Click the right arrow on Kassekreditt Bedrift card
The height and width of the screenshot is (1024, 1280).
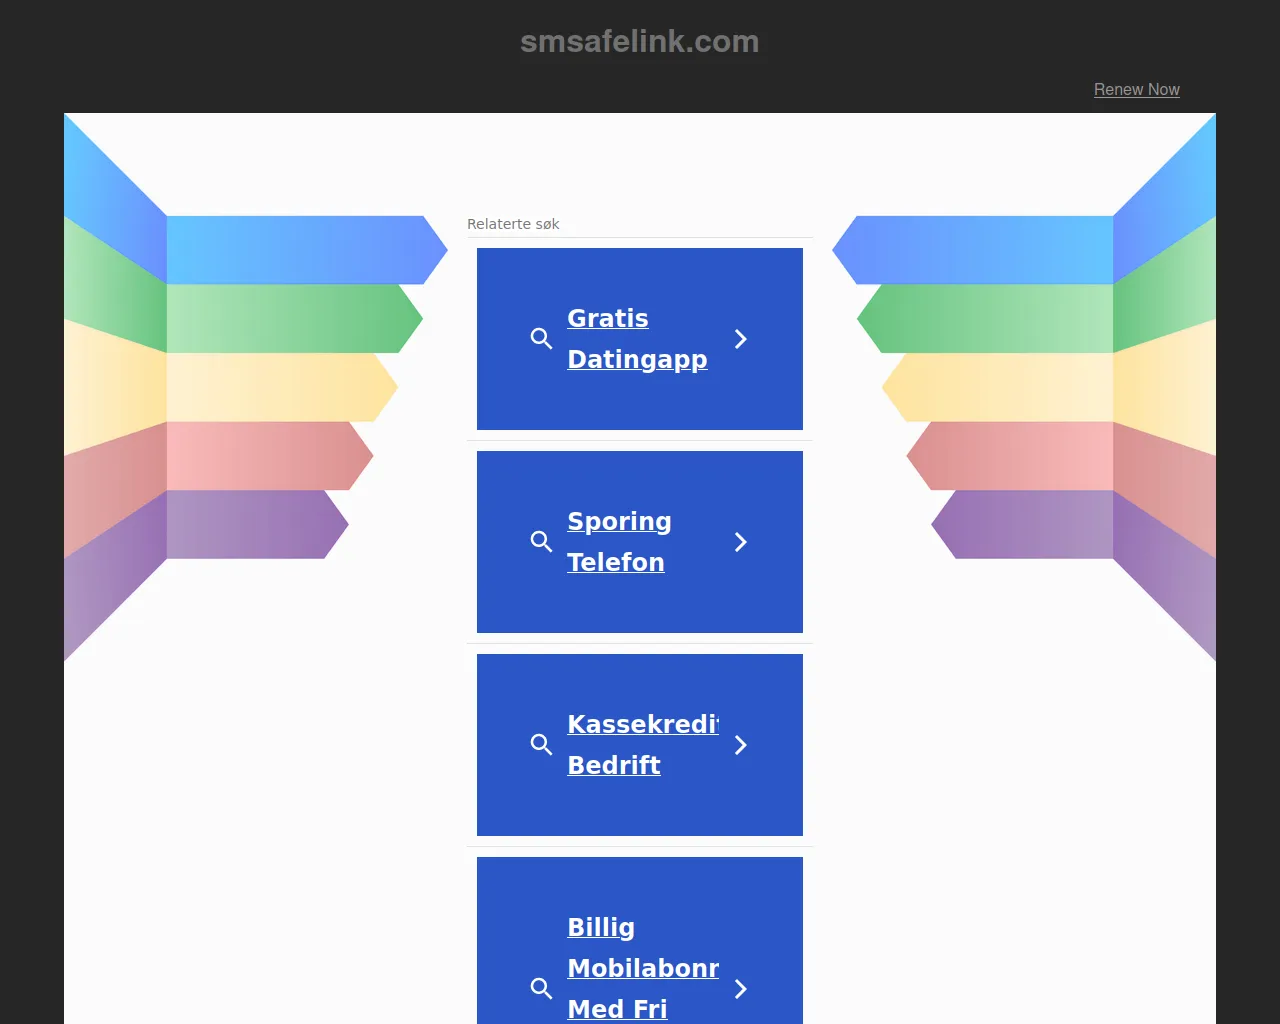tap(741, 745)
